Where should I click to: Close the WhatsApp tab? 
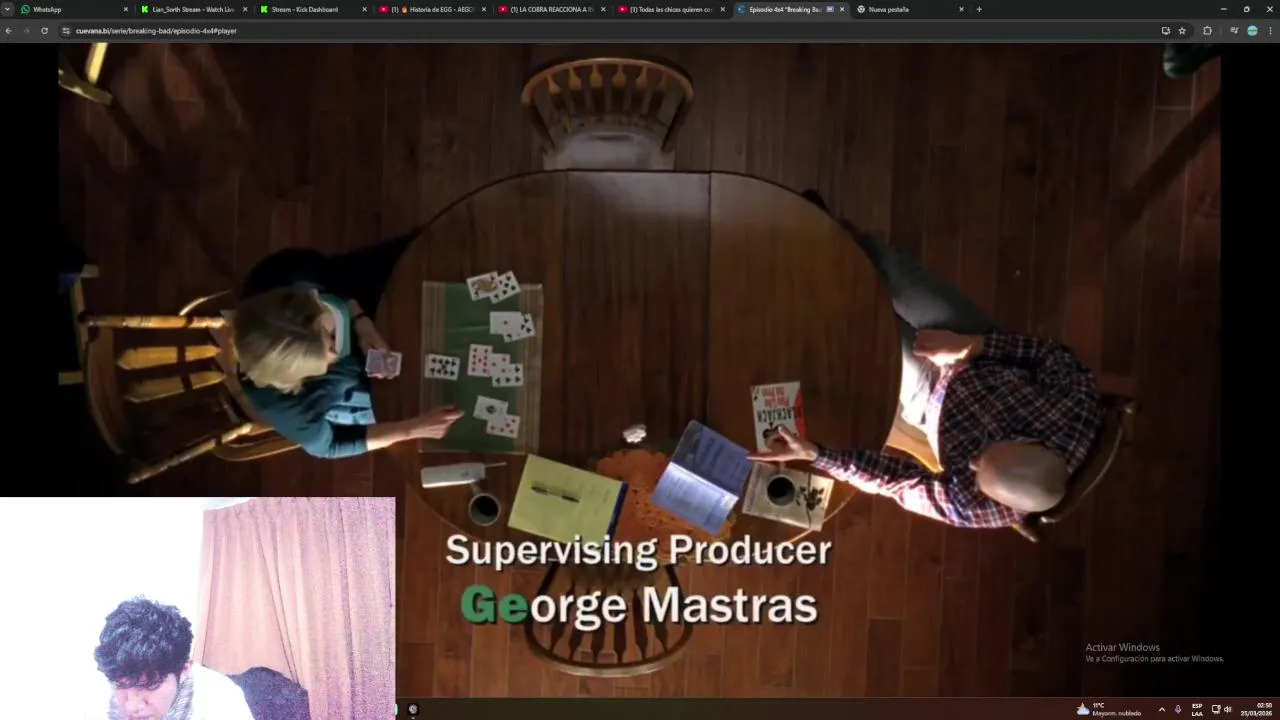pos(126,9)
